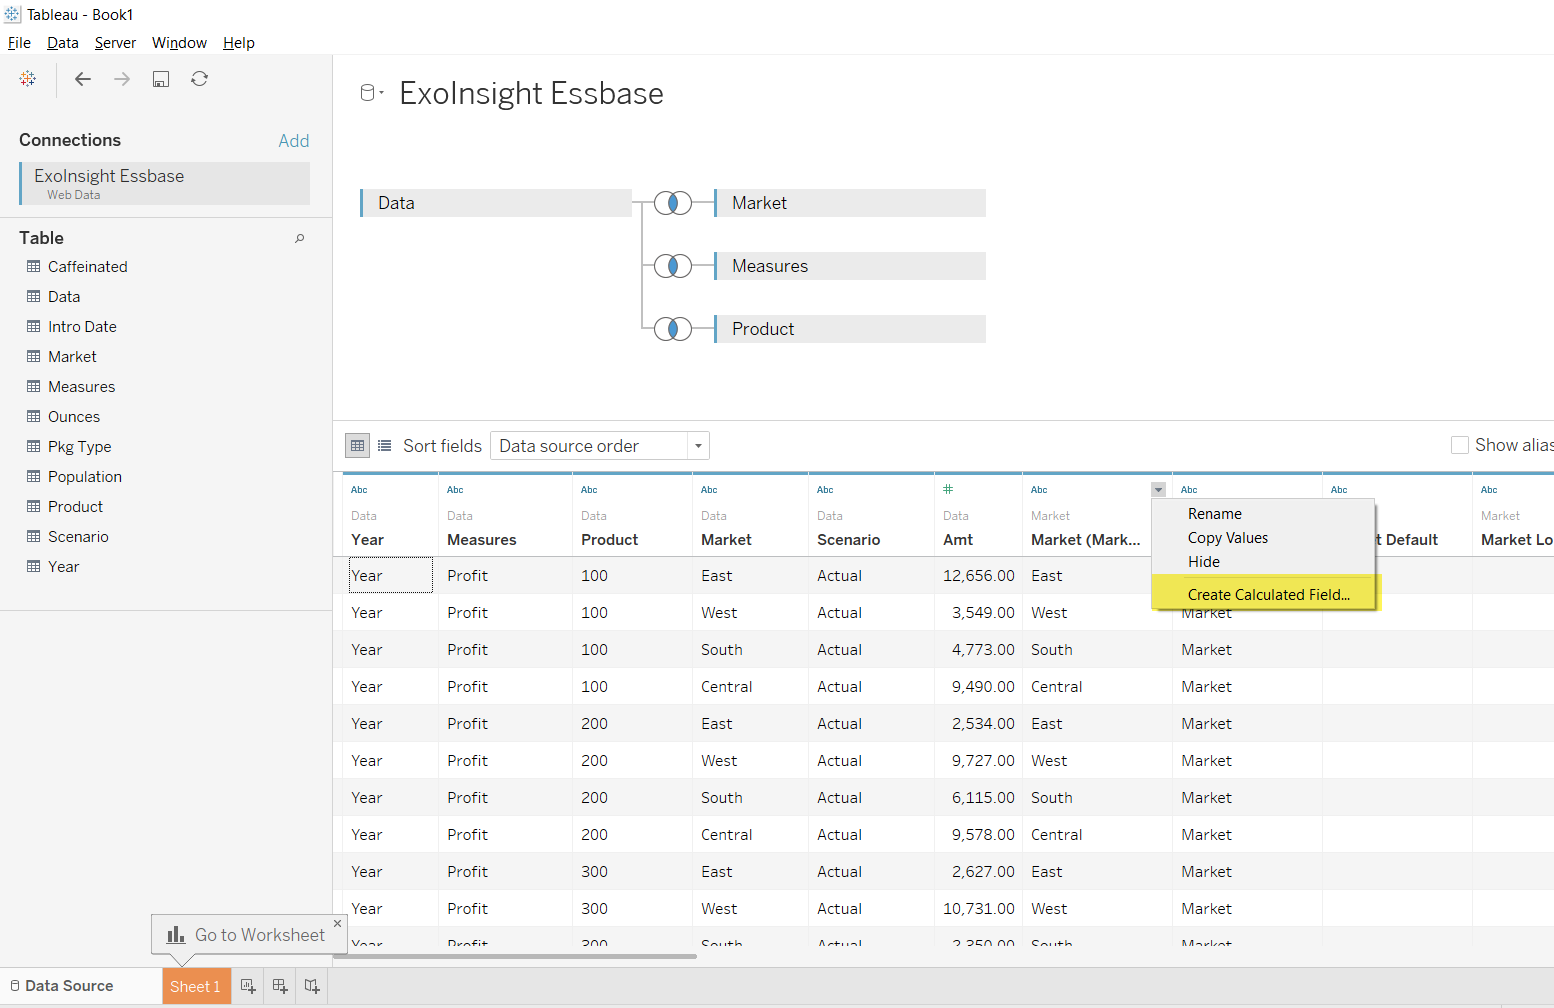The width and height of the screenshot is (1554, 1008).
Task: Create a new story
Action: [x=311, y=986]
